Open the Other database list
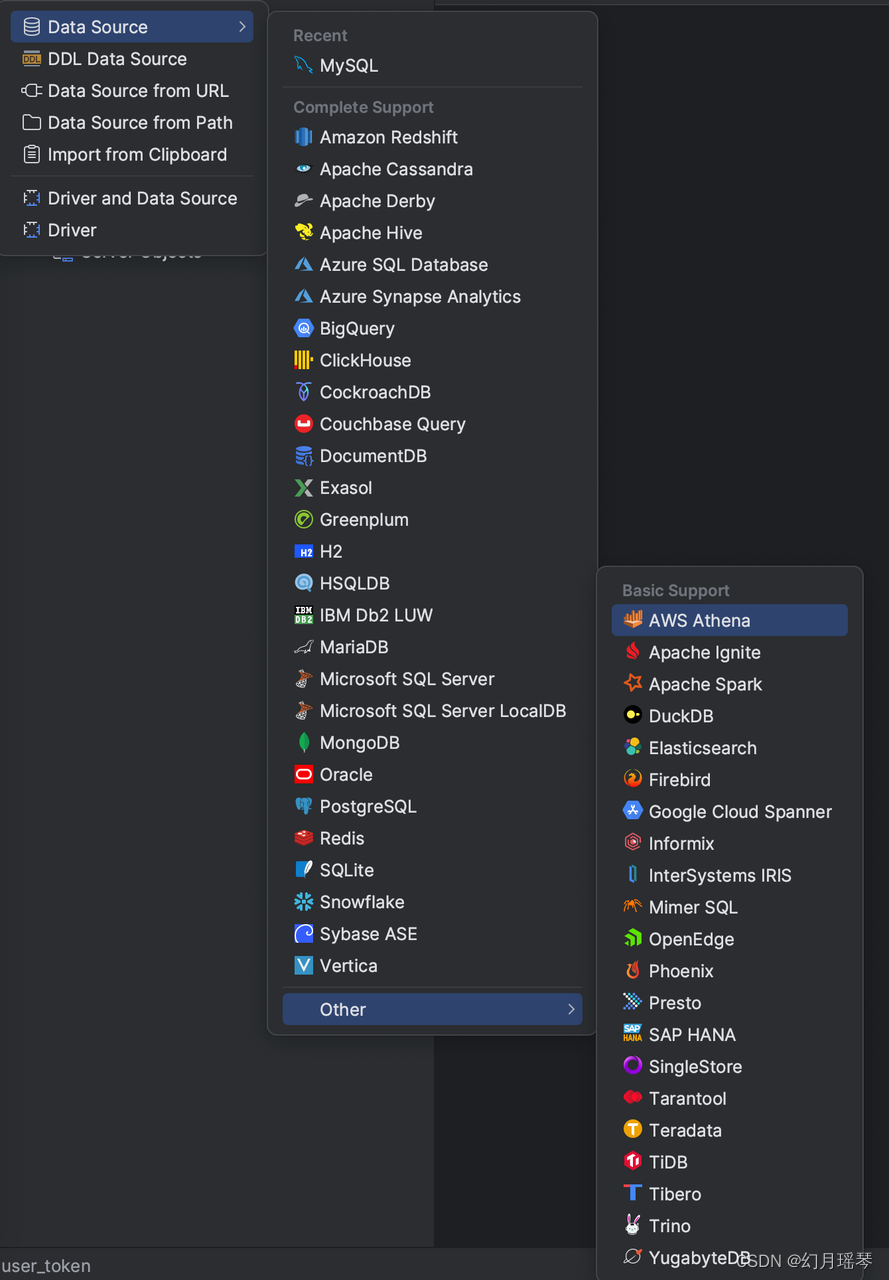The height and width of the screenshot is (1280, 889). point(432,1009)
